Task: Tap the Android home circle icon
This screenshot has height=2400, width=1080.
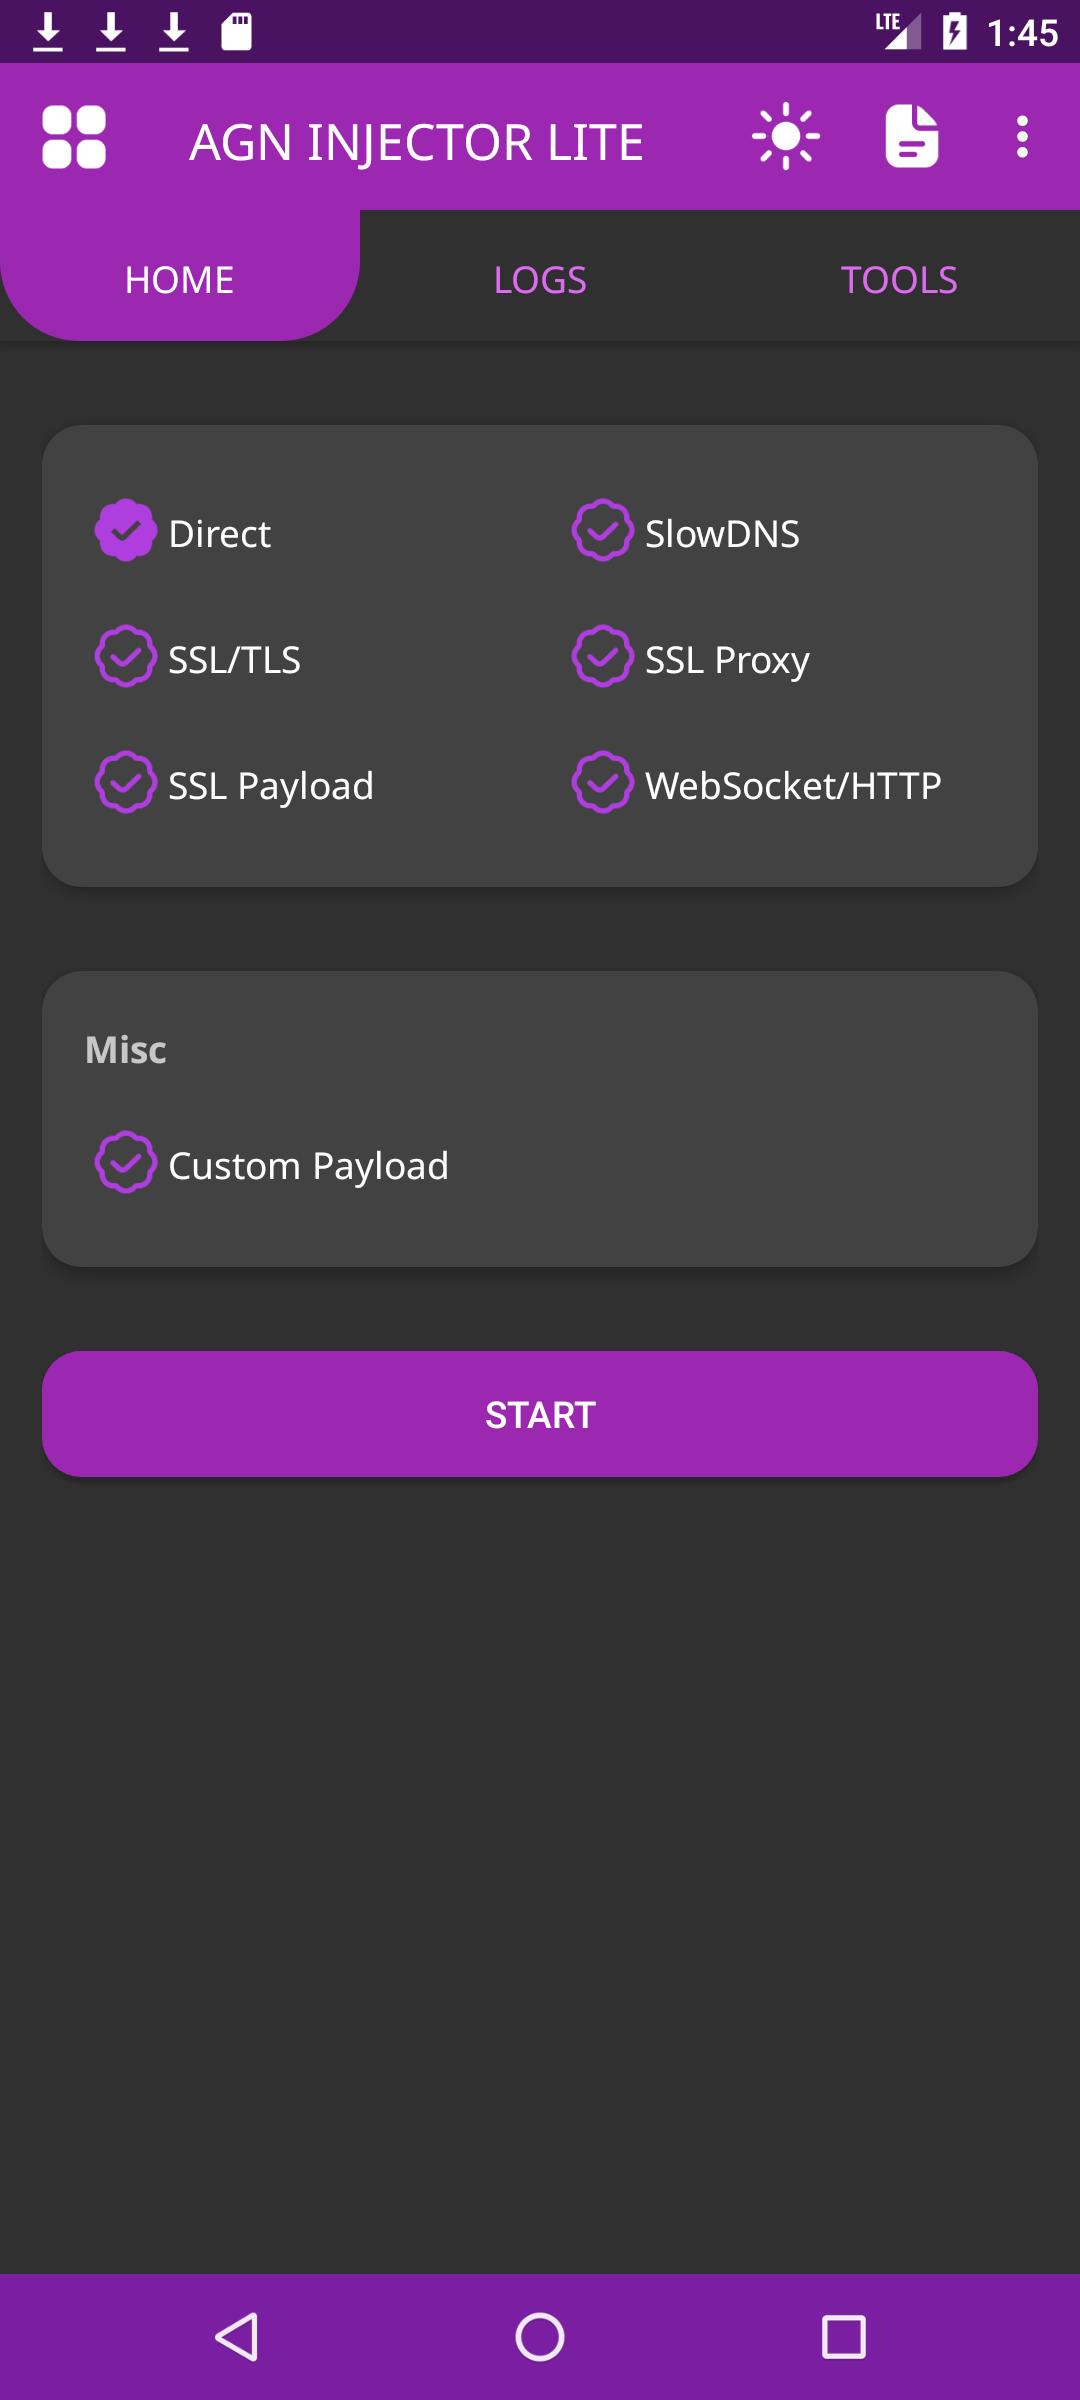Action: (x=540, y=2337)
